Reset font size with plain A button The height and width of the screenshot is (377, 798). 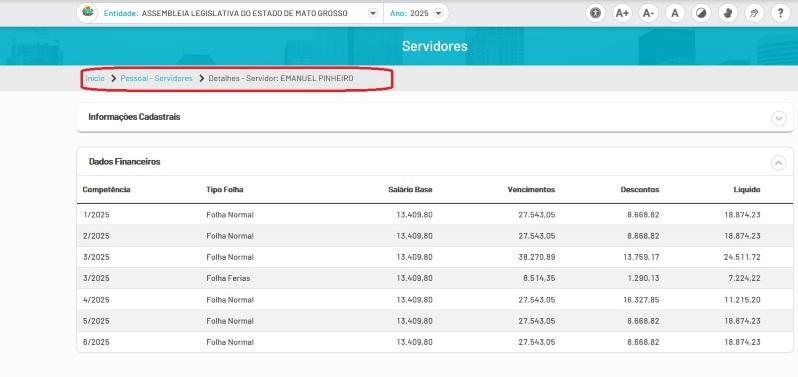pyautogui.click(x=675, y=13)
